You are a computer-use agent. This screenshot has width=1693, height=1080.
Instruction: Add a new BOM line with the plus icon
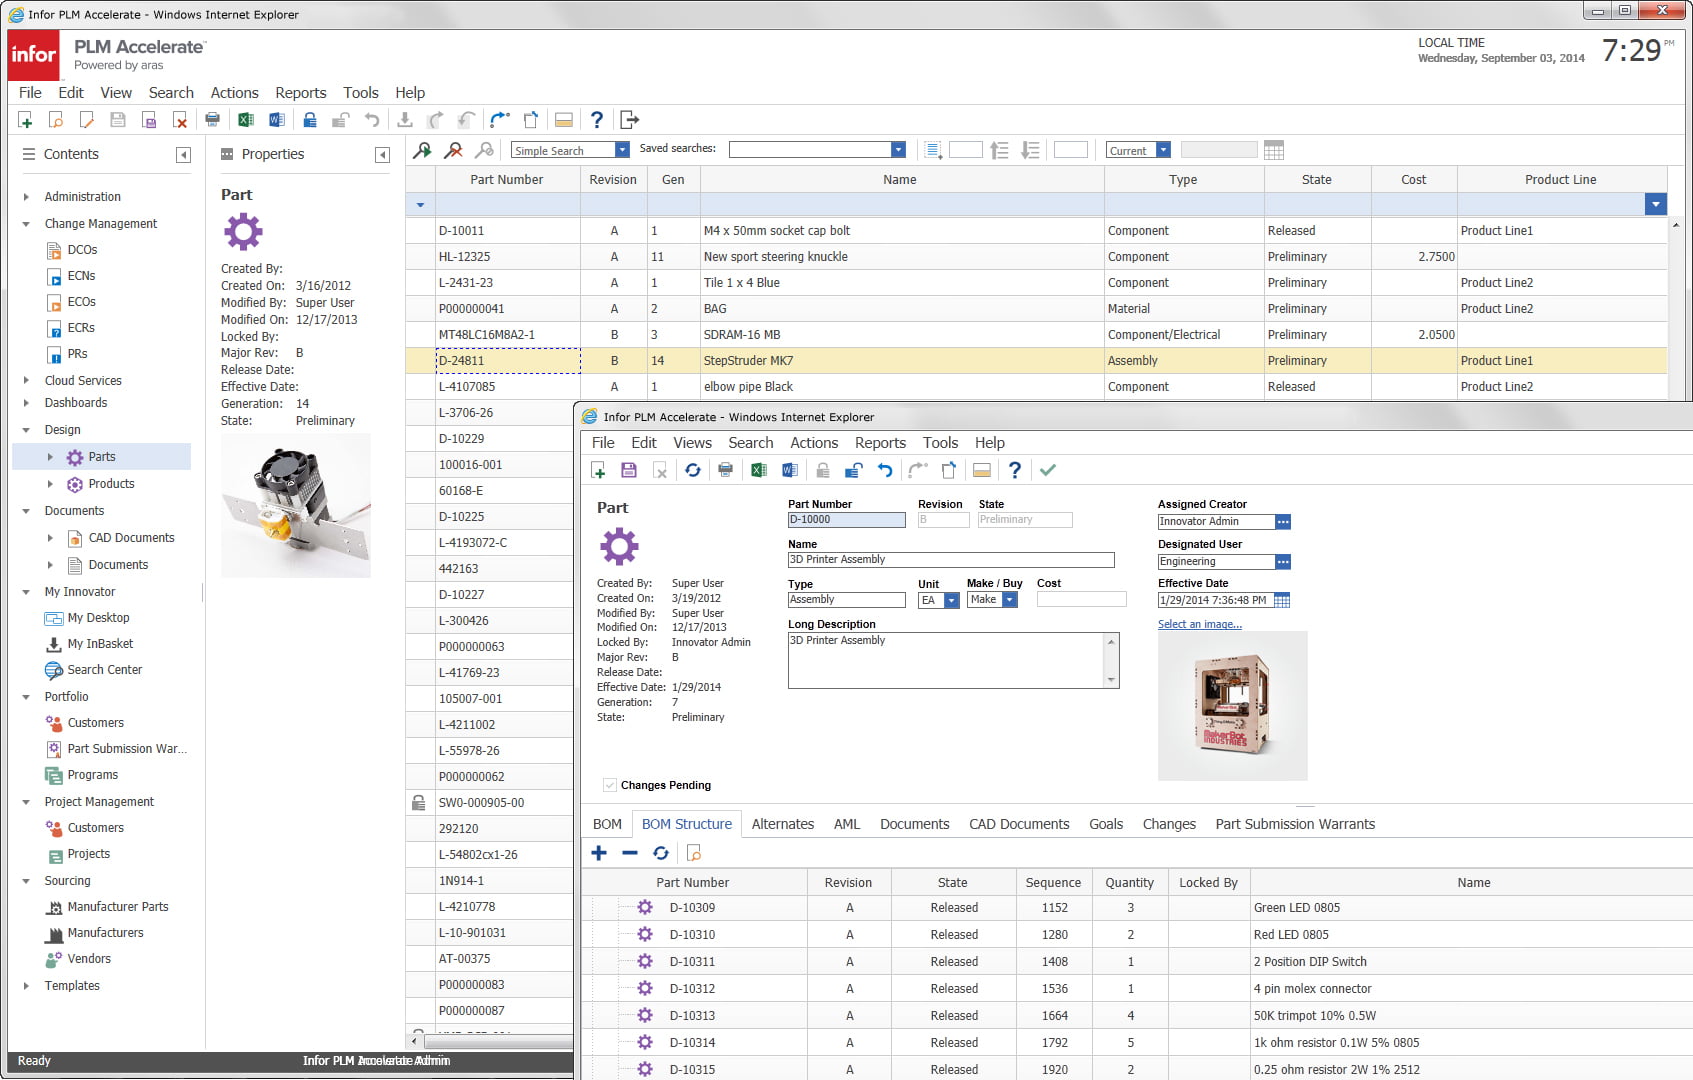[598, 853]
